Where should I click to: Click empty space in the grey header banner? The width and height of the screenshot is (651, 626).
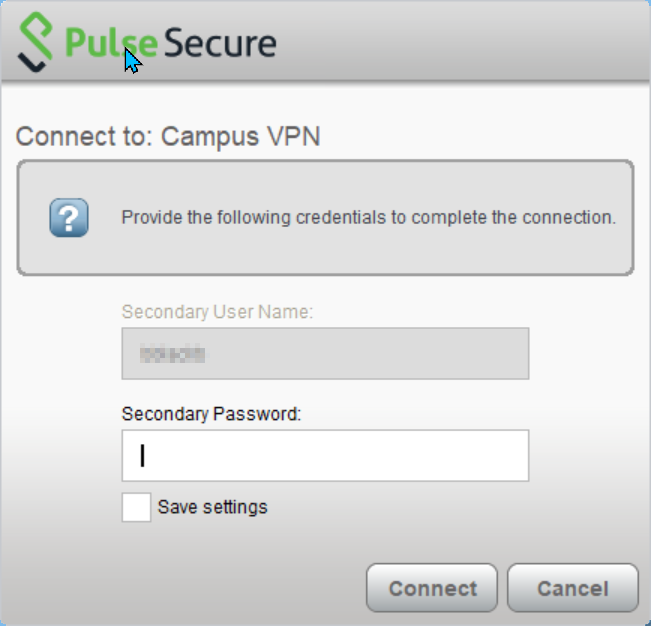(460, 44)
